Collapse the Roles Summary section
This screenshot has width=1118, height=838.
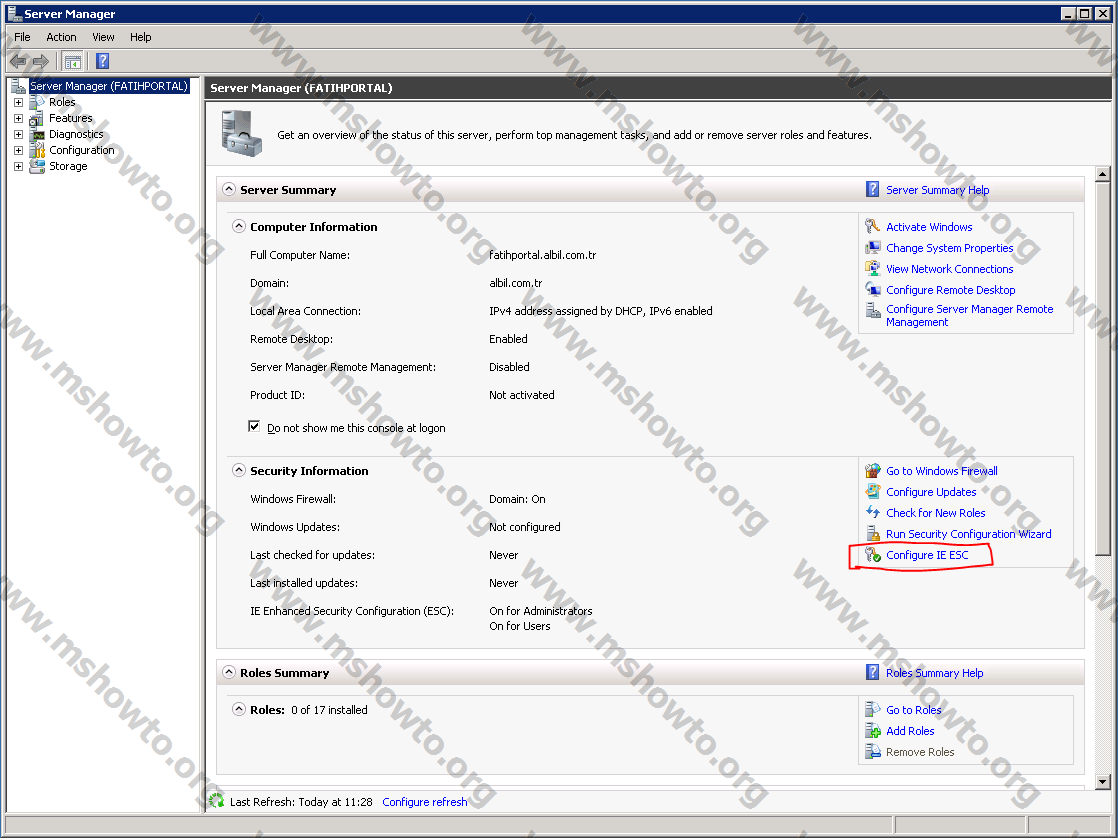[x=229, y=672]
